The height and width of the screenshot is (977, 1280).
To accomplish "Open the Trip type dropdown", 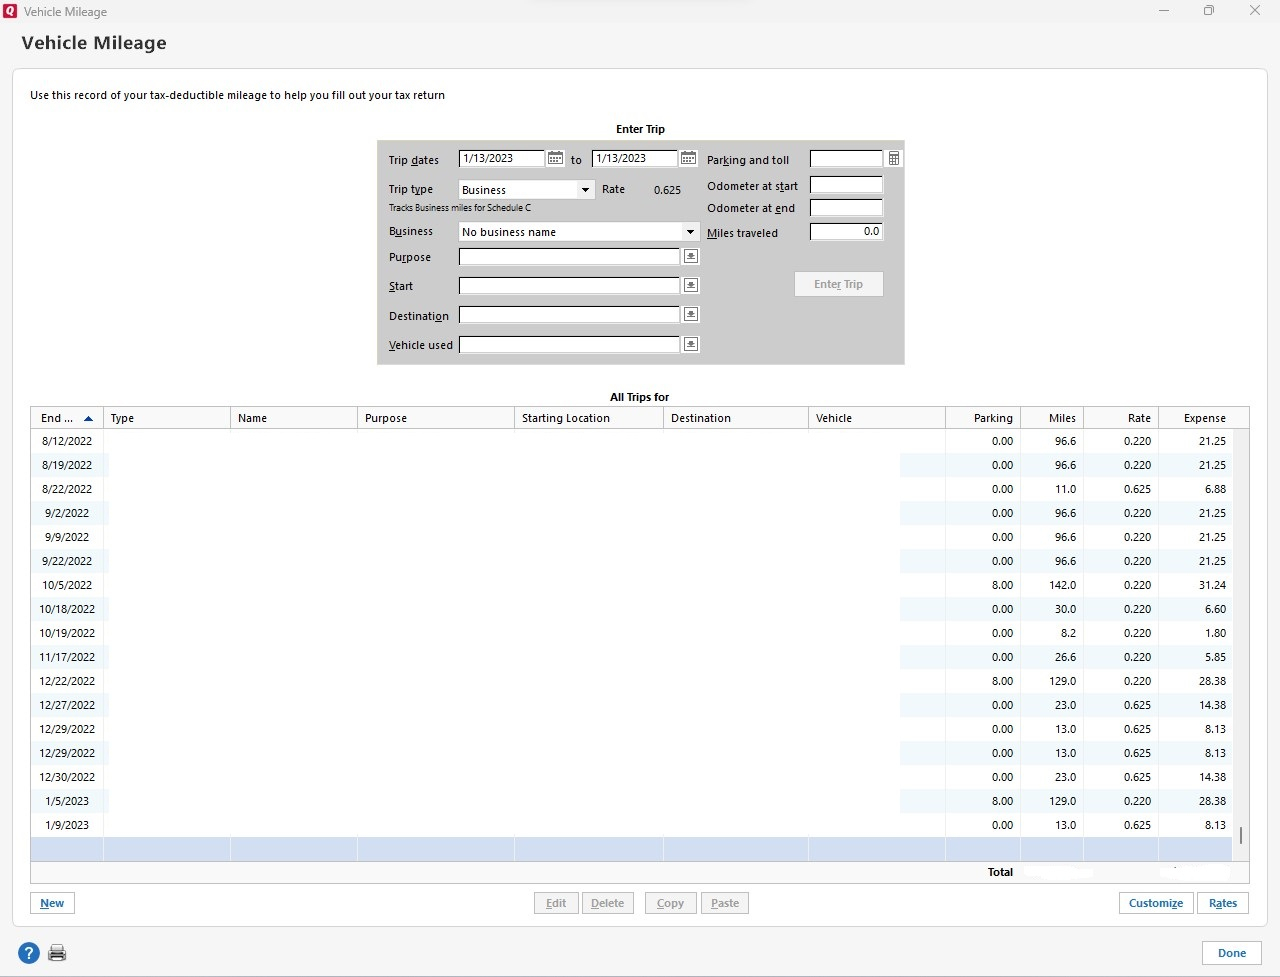I will coord(585,189).
